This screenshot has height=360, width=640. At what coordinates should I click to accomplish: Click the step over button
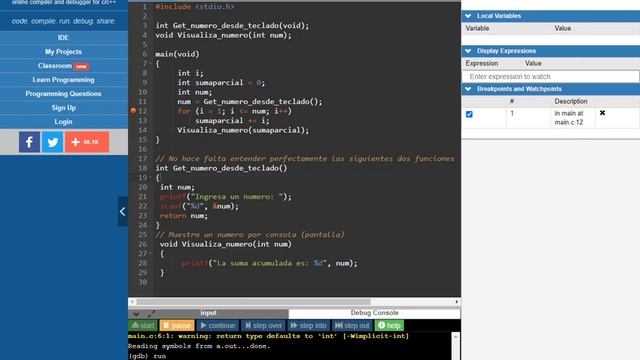(264, 325)
